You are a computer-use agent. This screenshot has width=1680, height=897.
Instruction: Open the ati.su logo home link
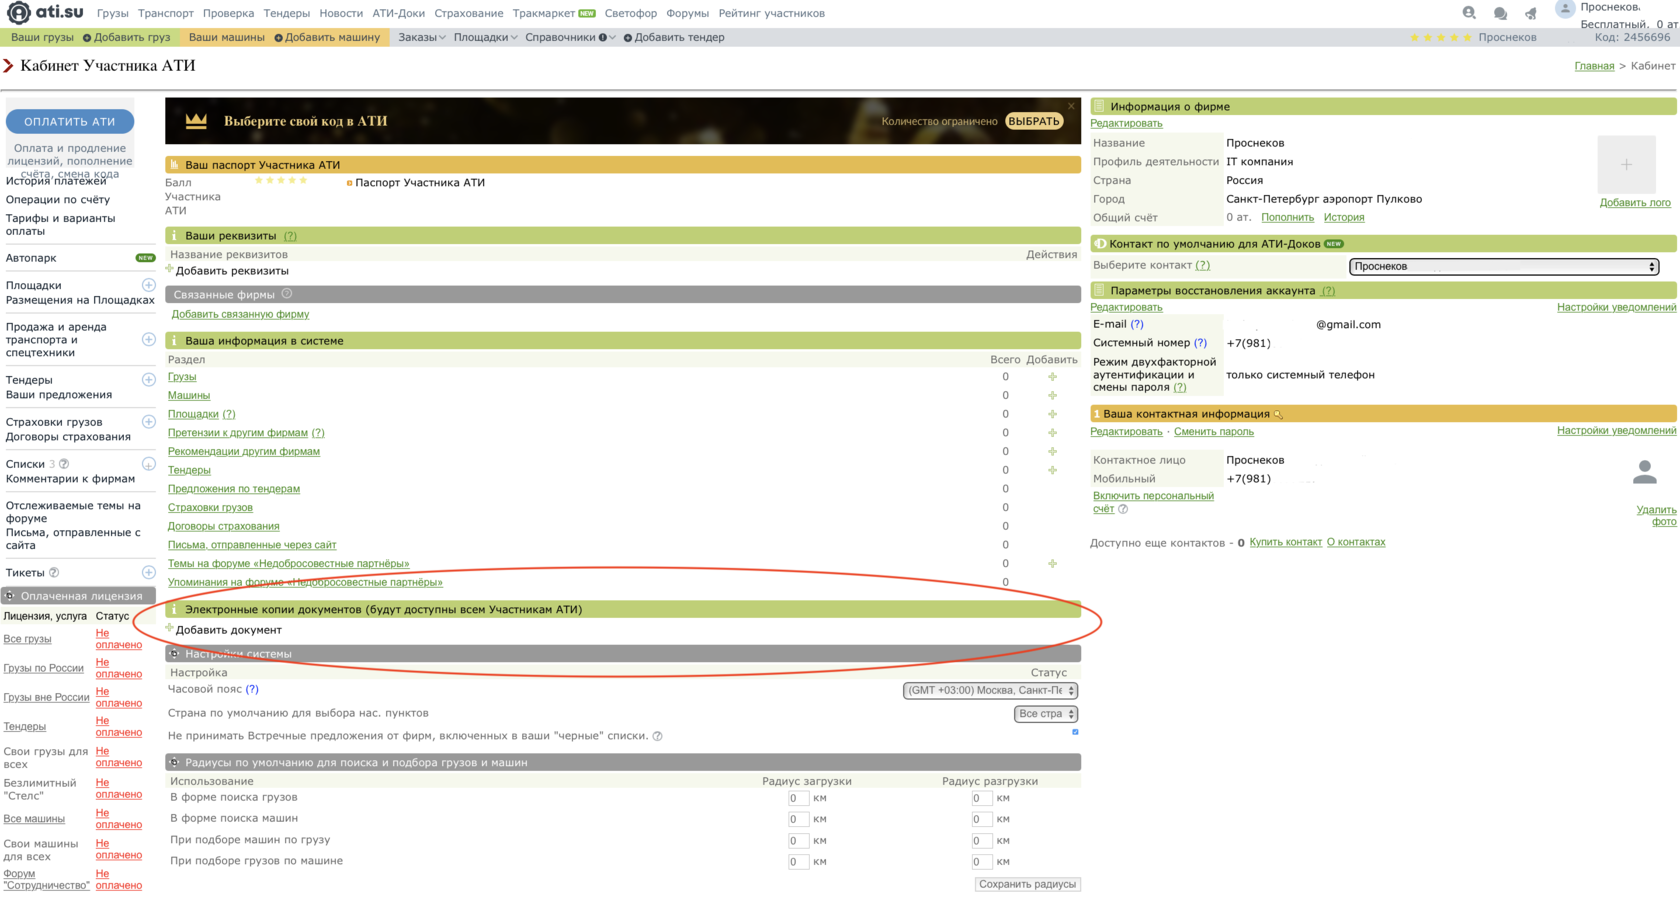point(44,12)
